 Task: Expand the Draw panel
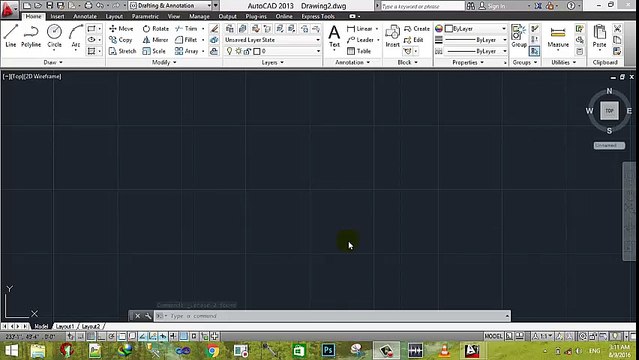53,62
